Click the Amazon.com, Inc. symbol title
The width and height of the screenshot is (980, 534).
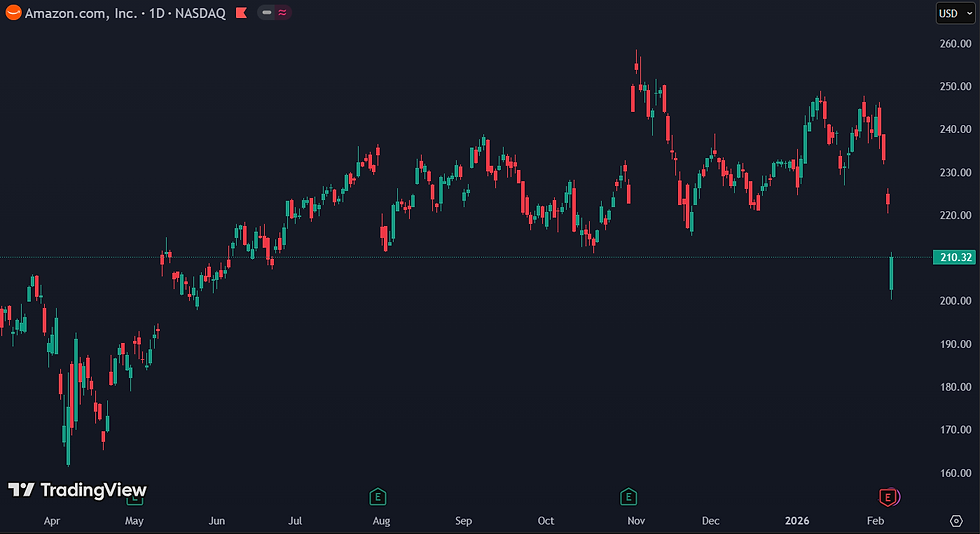coord(81,13)
